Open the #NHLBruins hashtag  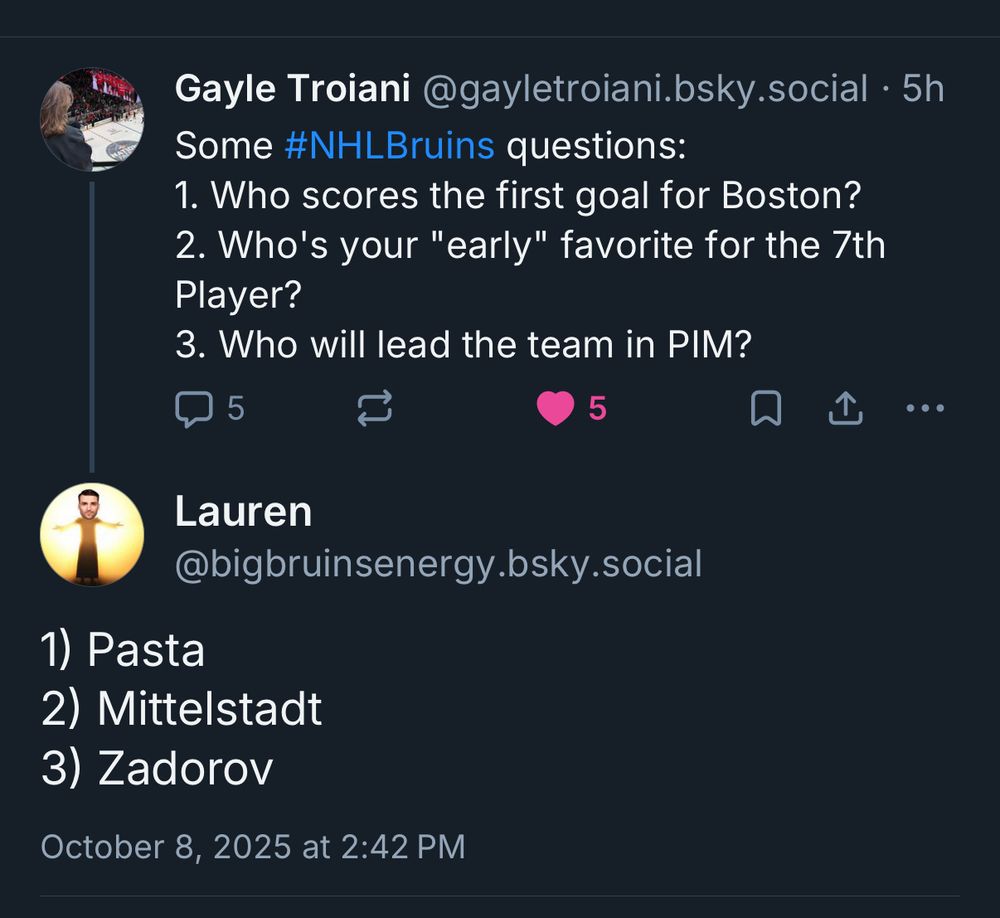[389, 146]
